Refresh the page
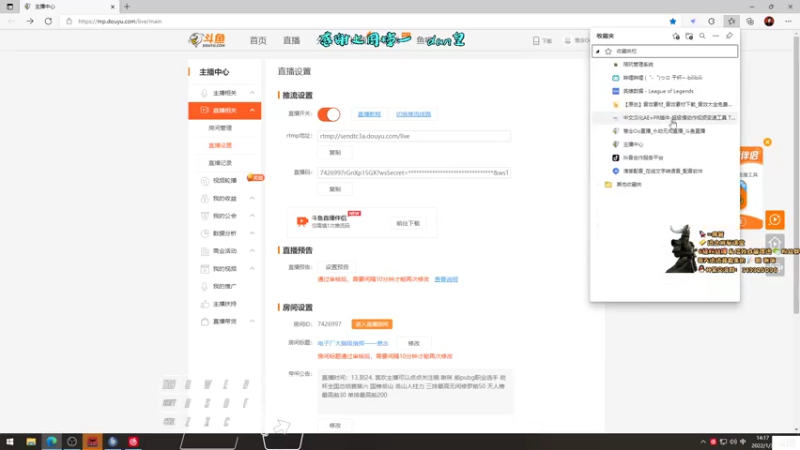The height and width of the screenshot is (450, 800). [48, 21]
